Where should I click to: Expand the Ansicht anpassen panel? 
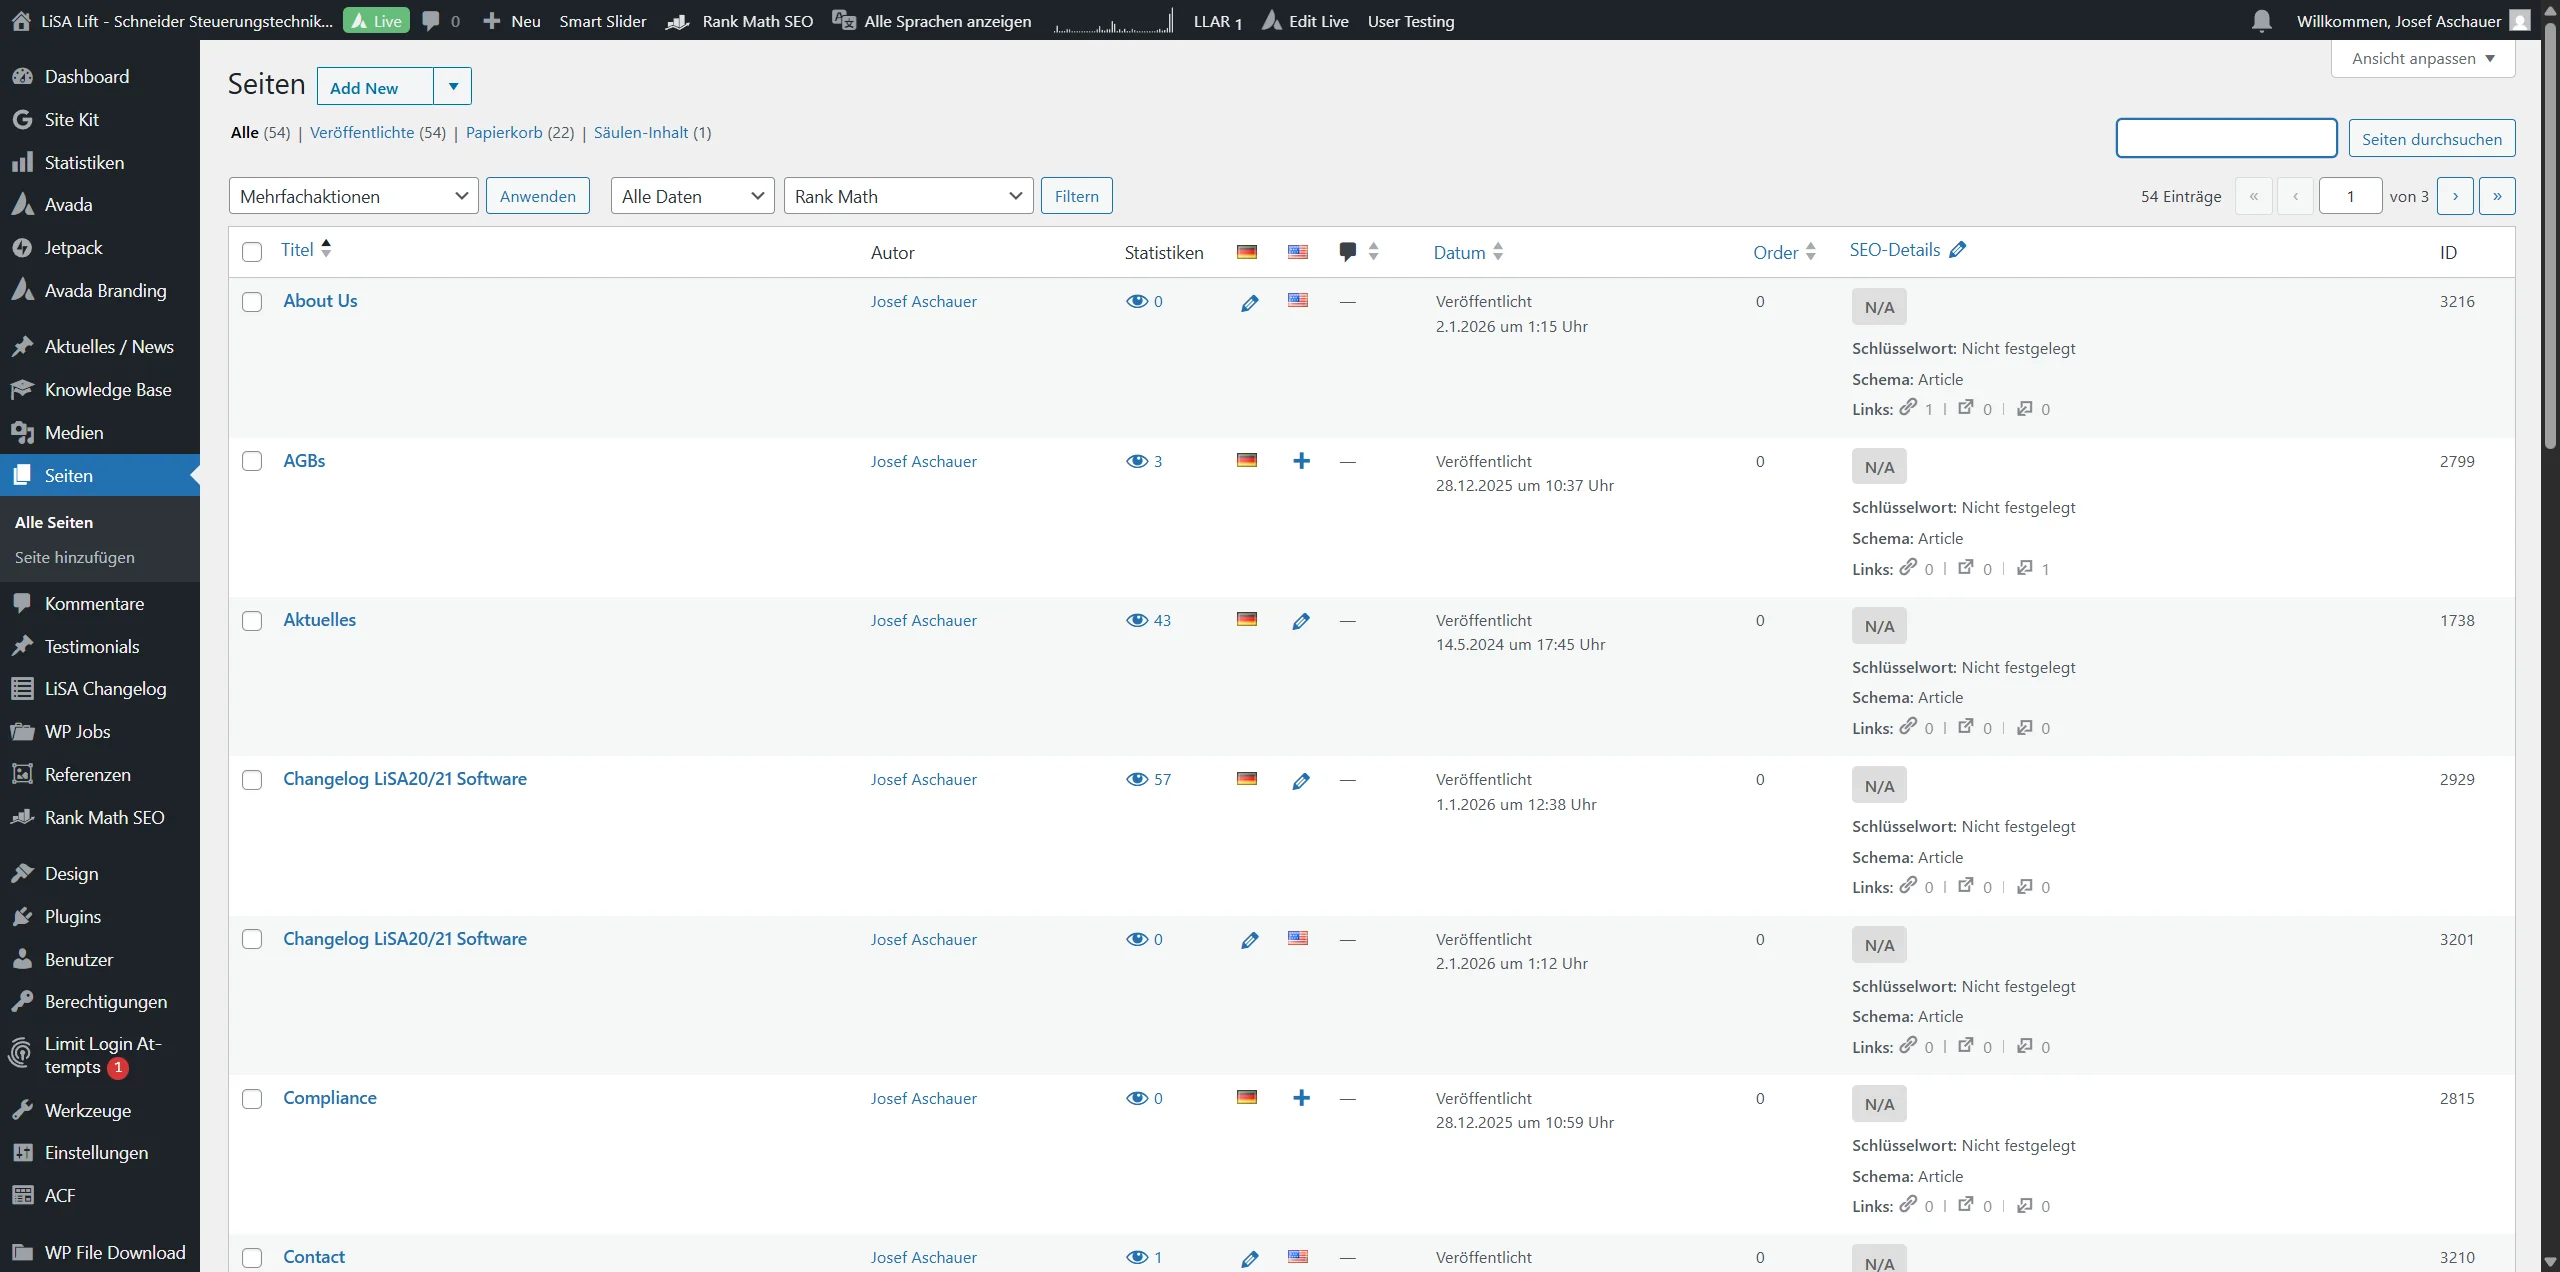point(2422,58)
